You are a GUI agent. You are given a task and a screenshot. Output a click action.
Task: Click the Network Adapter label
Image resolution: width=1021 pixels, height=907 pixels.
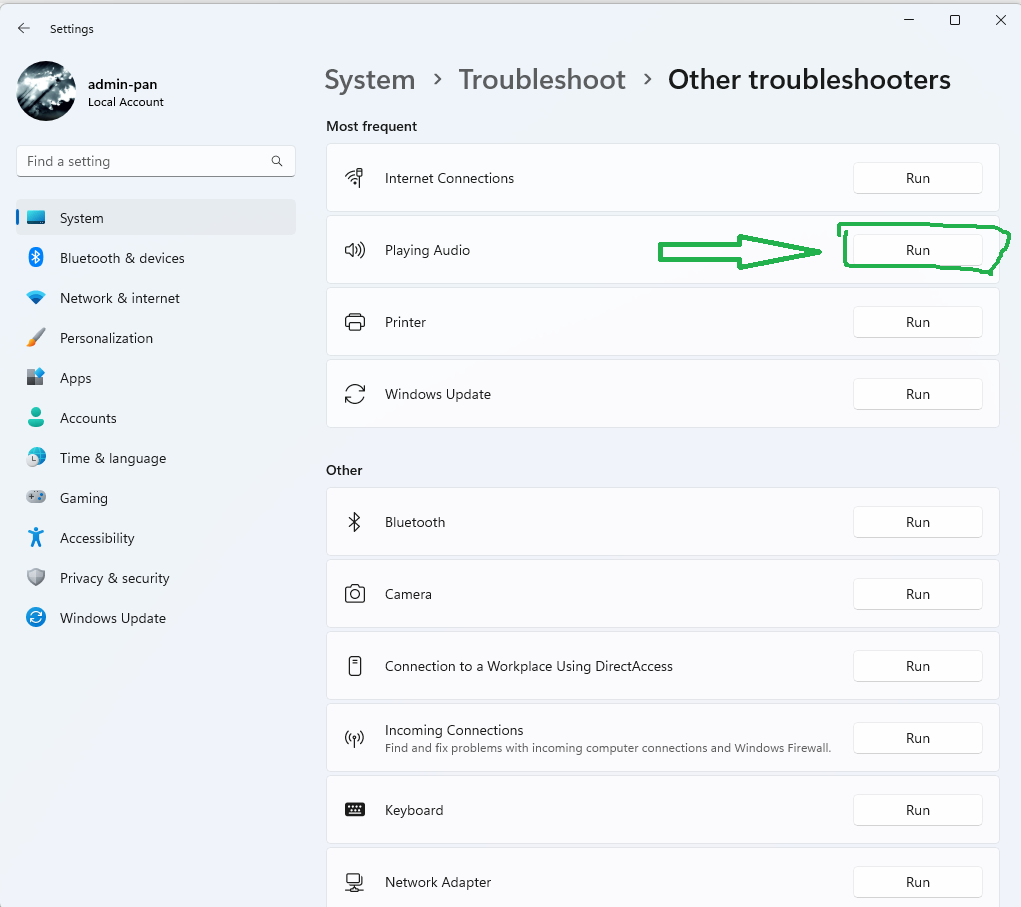438,882
